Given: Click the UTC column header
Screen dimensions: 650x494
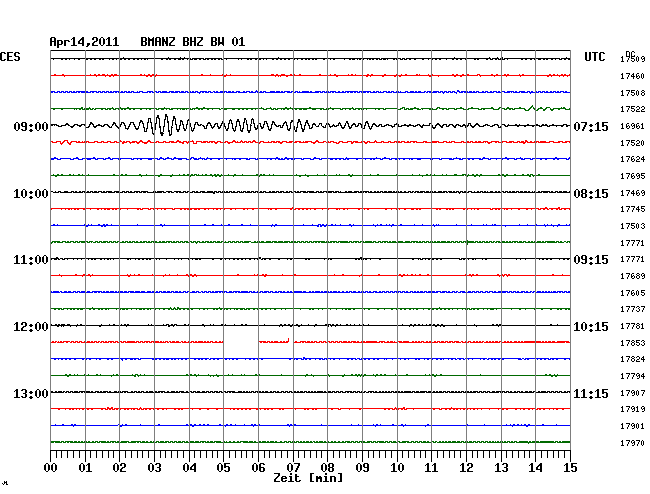Looking at the screenshot, I should tap(595, 57).
